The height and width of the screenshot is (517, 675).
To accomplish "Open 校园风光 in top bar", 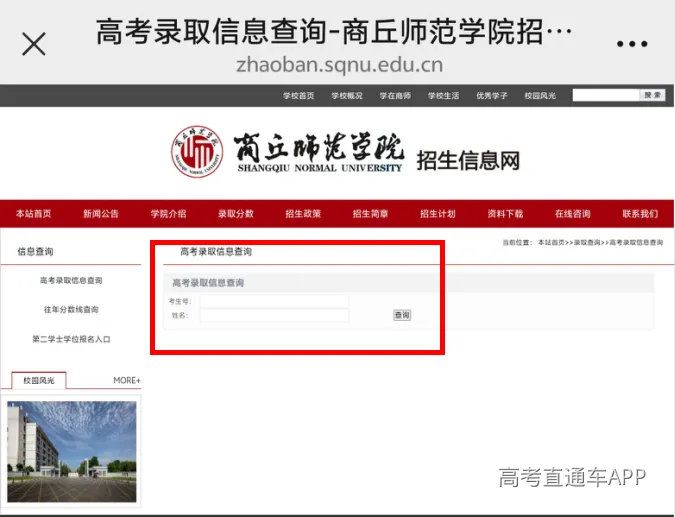I will (540, 96).
